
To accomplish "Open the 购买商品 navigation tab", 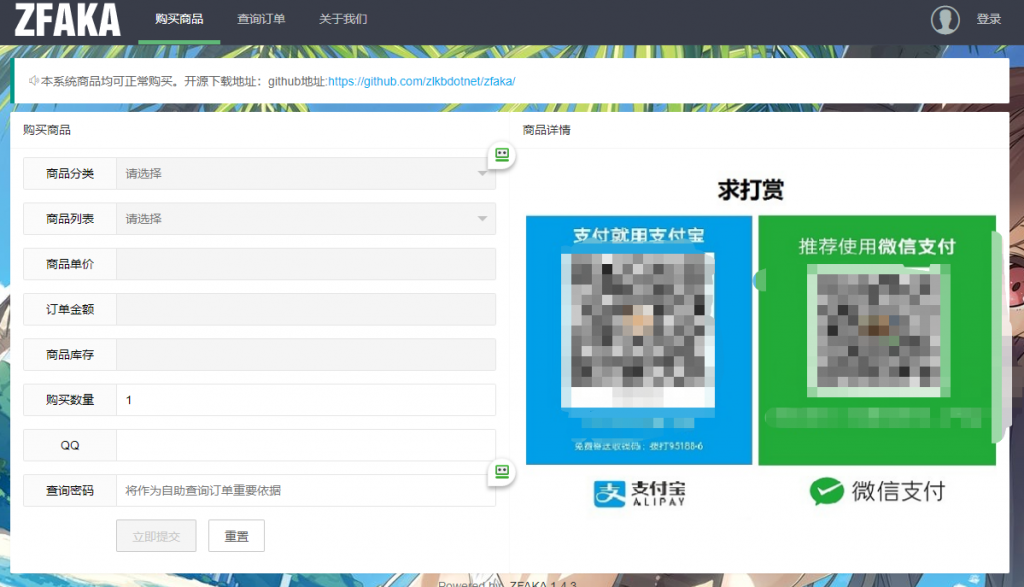I will 179,20.
